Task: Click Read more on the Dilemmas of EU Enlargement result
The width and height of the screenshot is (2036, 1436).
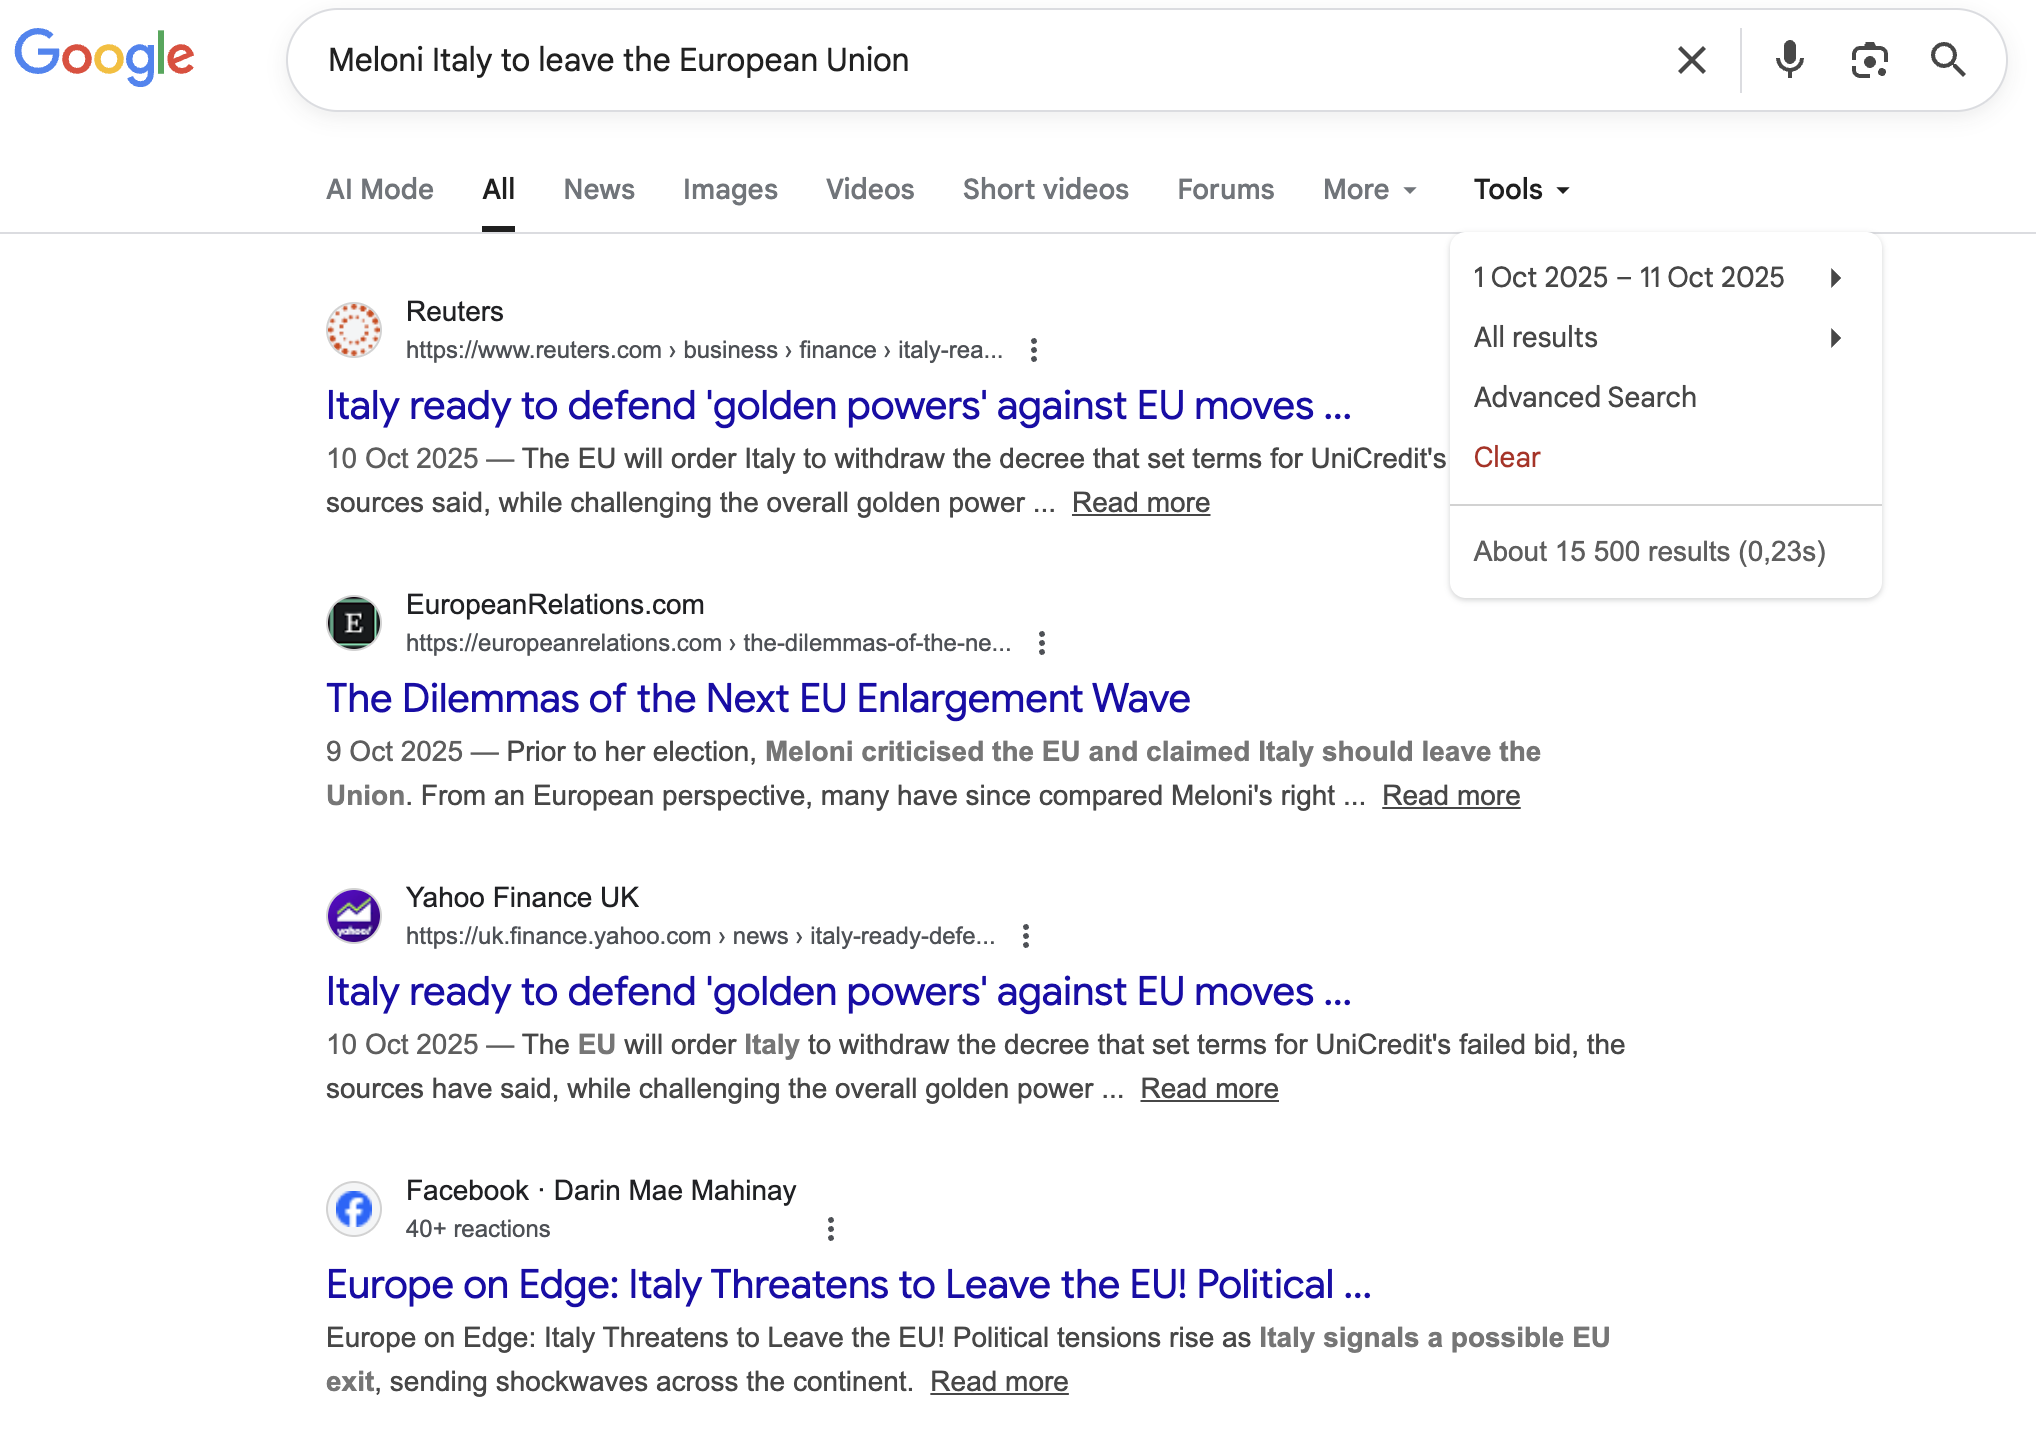Action: (1450, 795)
